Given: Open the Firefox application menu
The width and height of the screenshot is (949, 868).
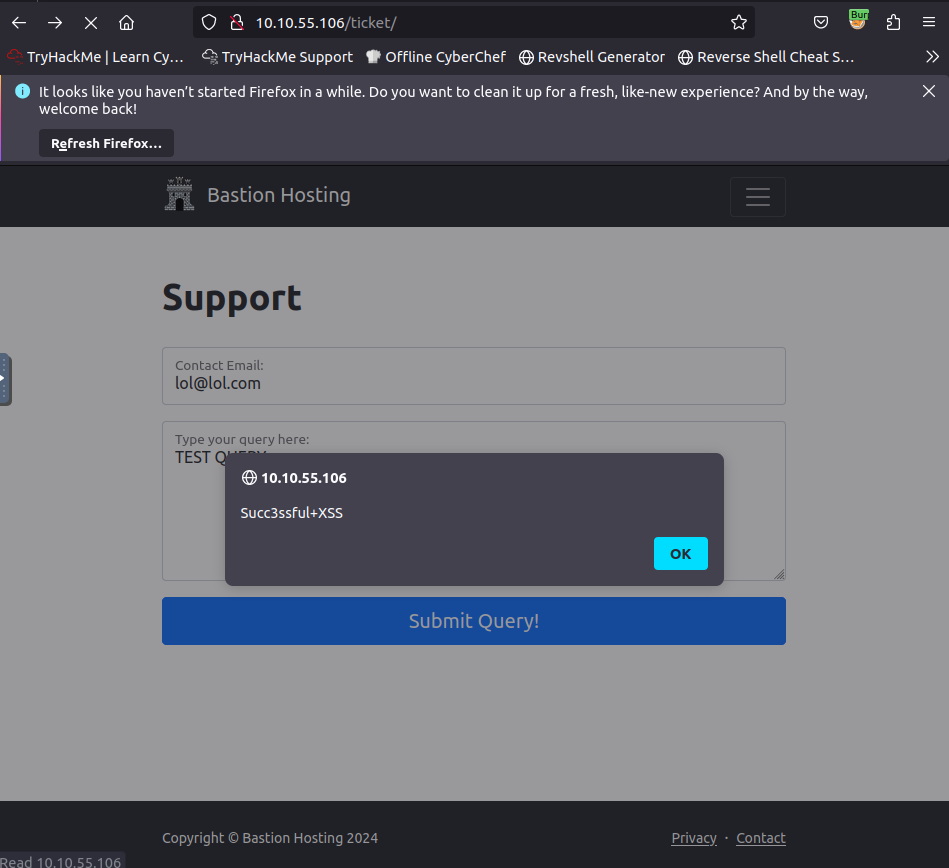Looking at the screenshot, I should pos(929,22).
